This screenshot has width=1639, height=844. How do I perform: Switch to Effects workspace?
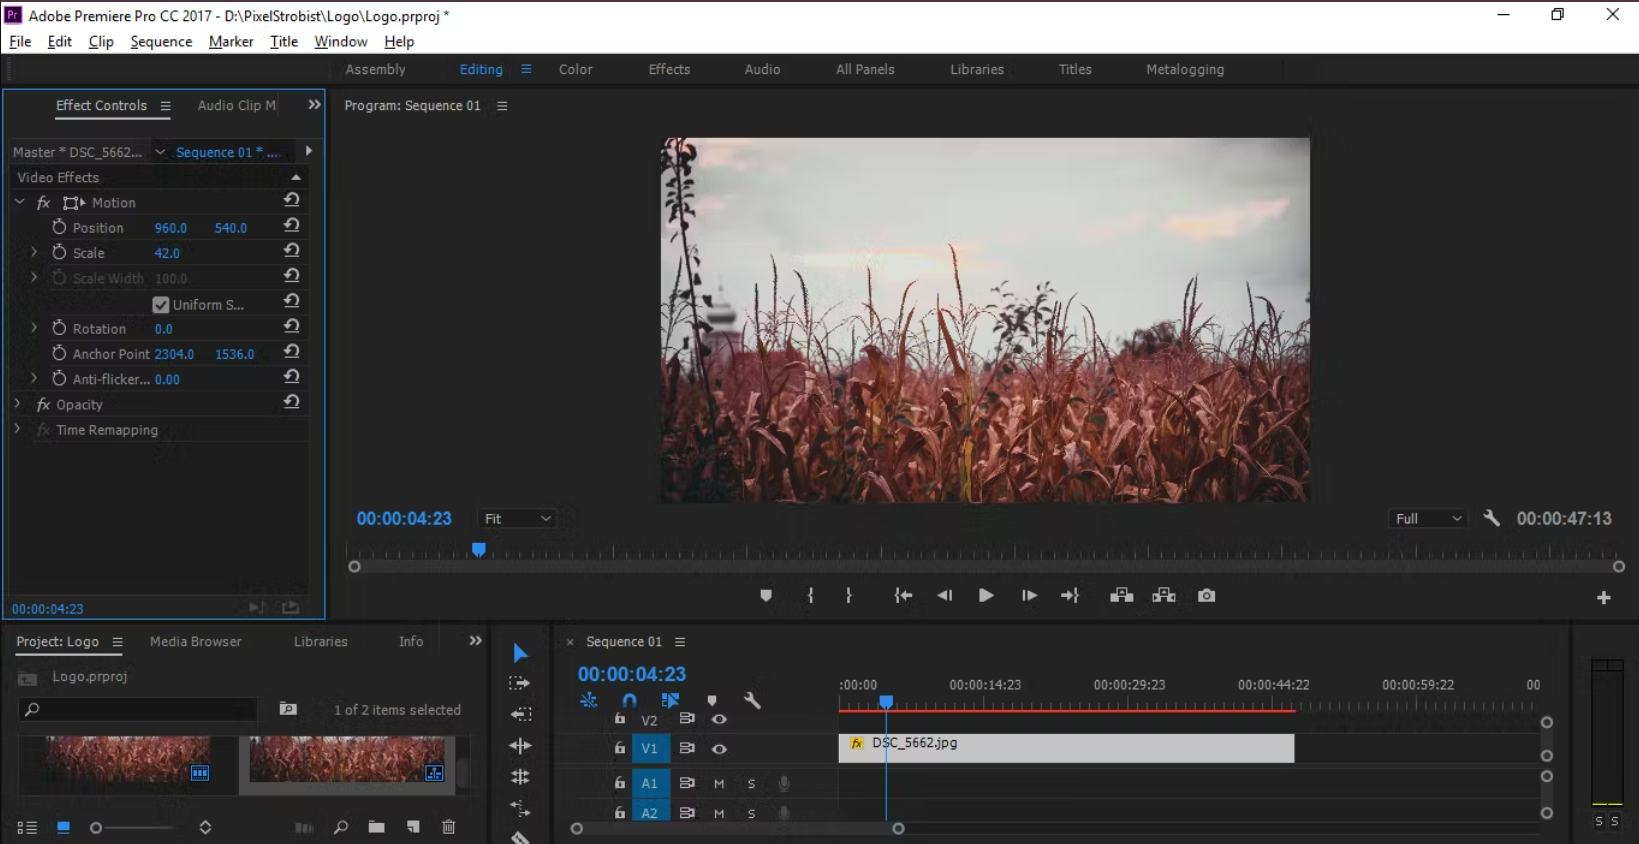point(669,70)
